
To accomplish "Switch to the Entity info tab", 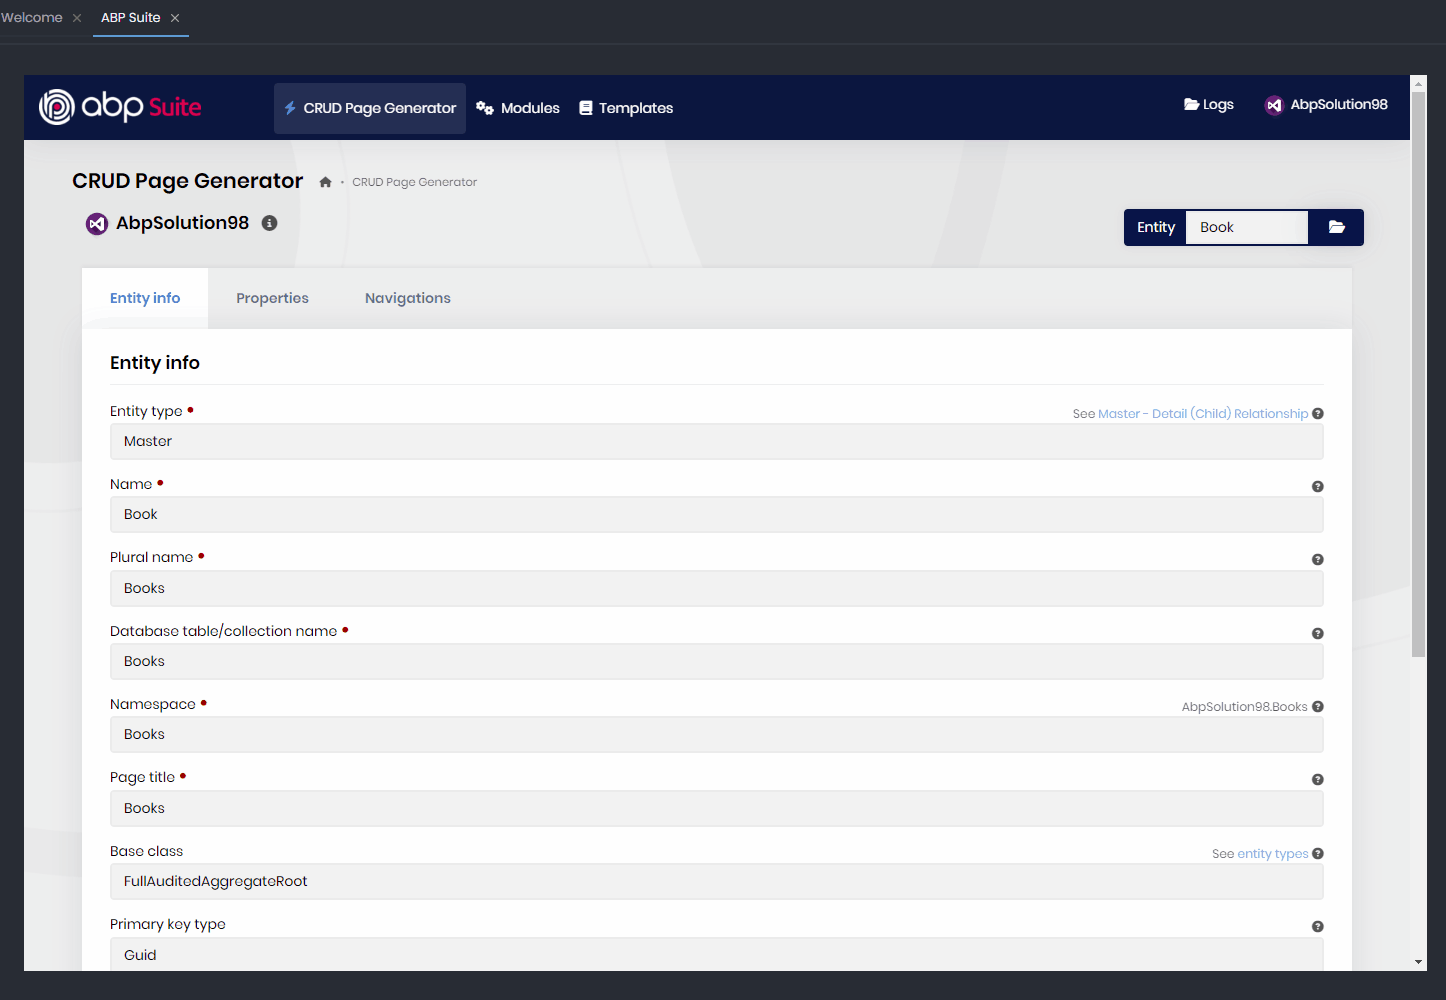I will pos(145,298).
